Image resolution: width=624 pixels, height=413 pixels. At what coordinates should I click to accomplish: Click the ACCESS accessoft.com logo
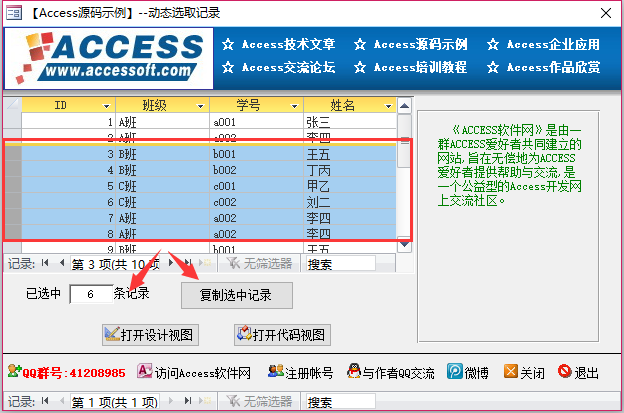click(x=109, y=58)
